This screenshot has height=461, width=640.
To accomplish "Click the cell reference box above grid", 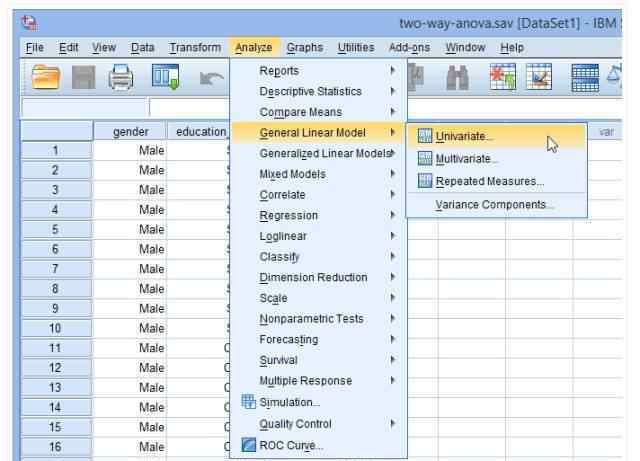I will (x=84, y=108).
